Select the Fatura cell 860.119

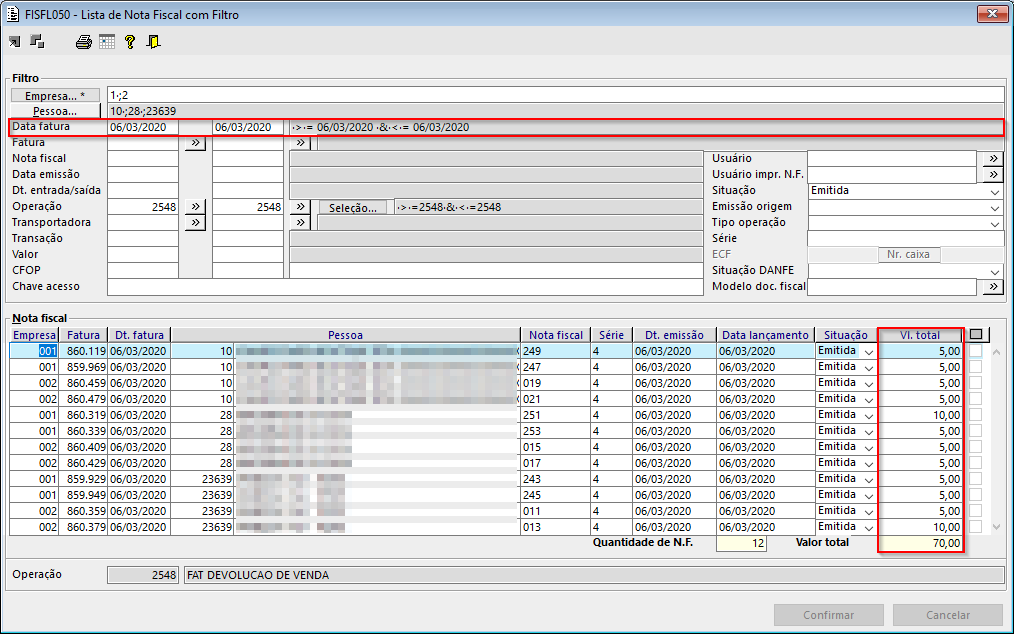[x=83, y=351]
